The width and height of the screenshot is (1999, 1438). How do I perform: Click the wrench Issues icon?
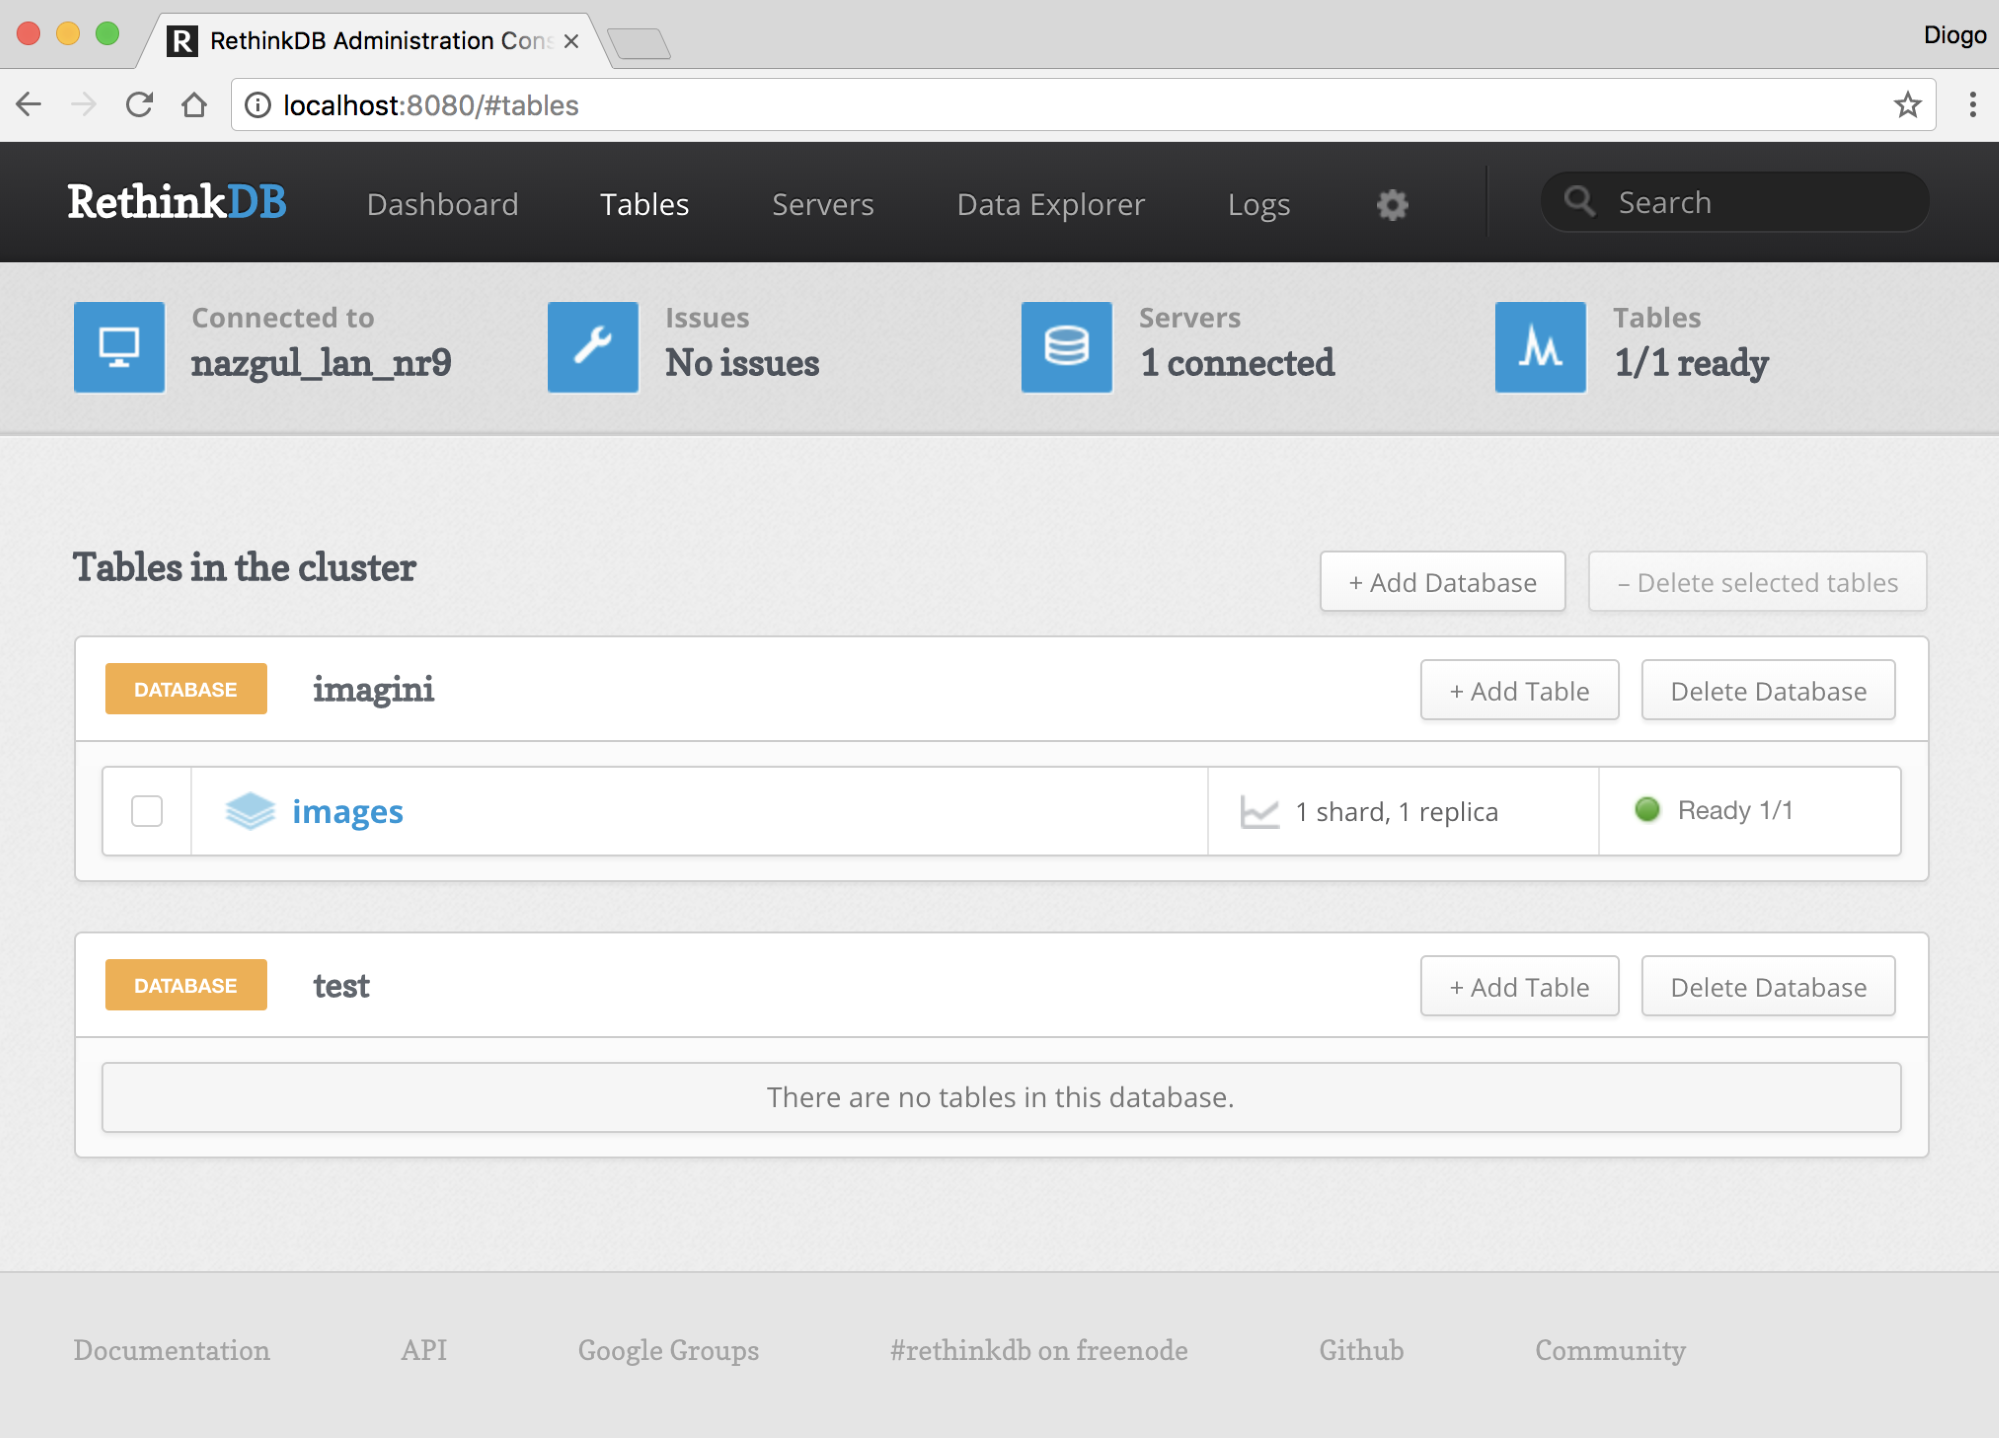[x=593, y=347]
